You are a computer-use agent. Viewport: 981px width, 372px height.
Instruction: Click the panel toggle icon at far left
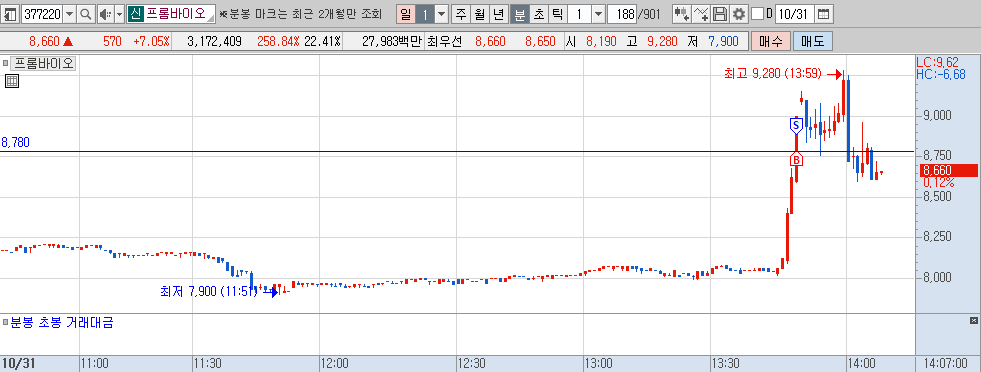click(11, 14)
